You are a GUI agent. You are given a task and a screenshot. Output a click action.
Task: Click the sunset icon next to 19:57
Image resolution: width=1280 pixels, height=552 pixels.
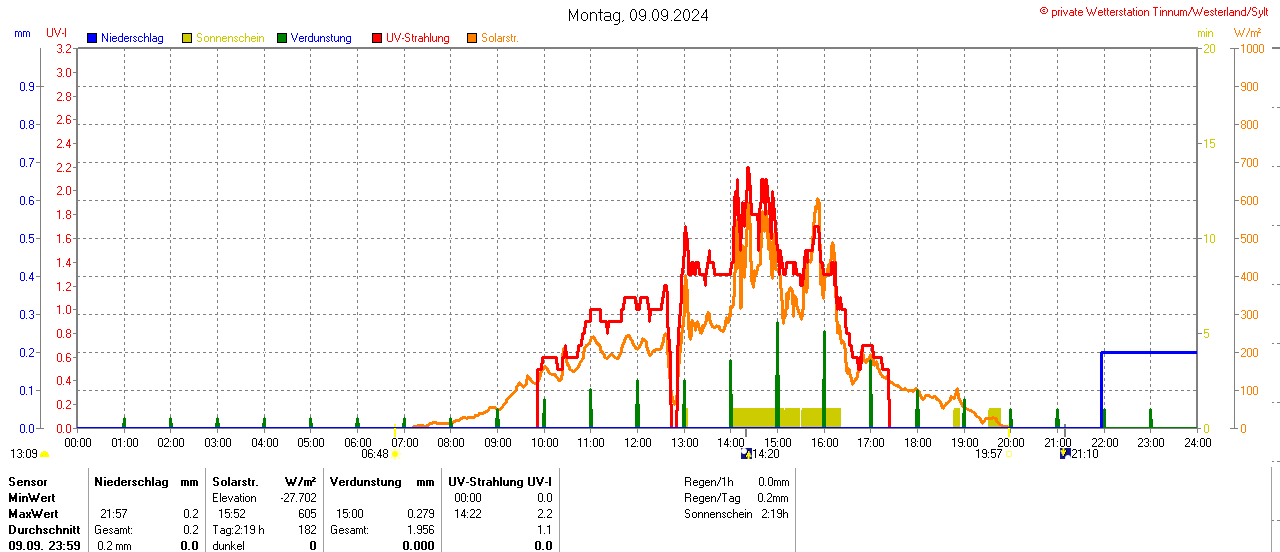pos(1009,454)
